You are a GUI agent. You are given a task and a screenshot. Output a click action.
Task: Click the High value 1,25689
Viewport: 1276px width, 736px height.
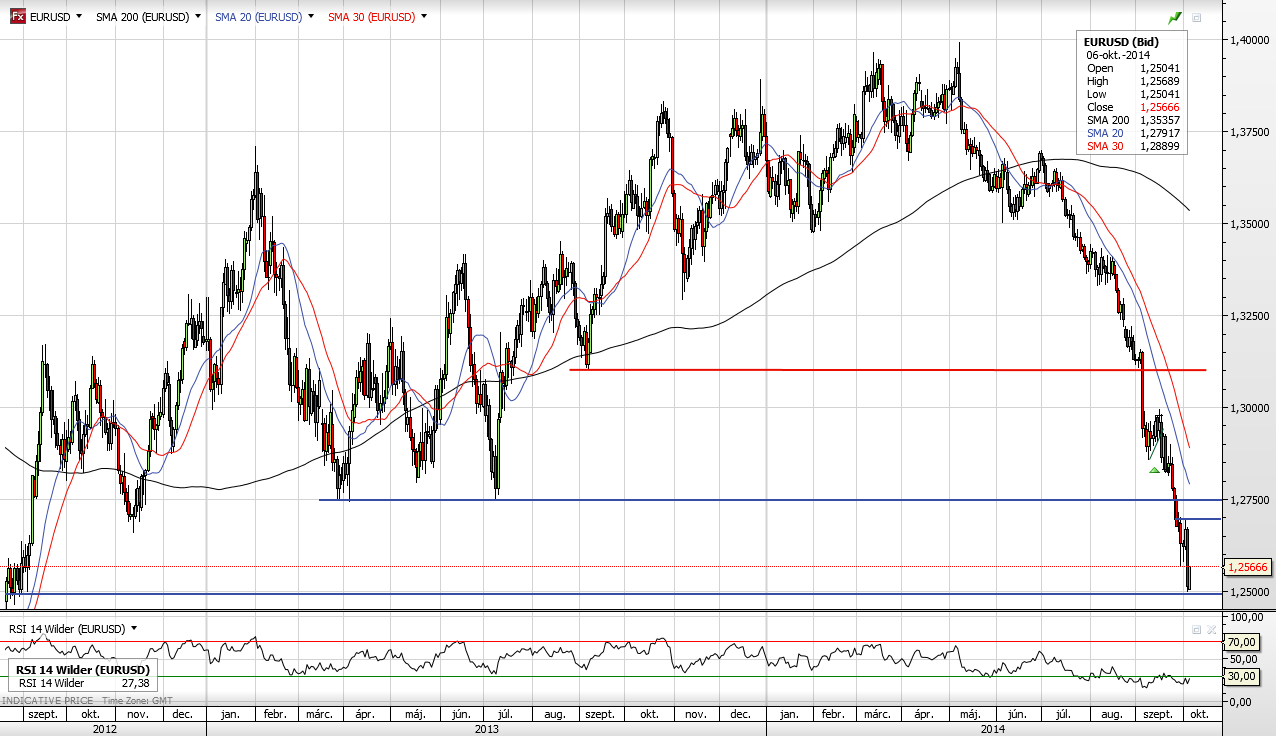[x=1158, y=81]
